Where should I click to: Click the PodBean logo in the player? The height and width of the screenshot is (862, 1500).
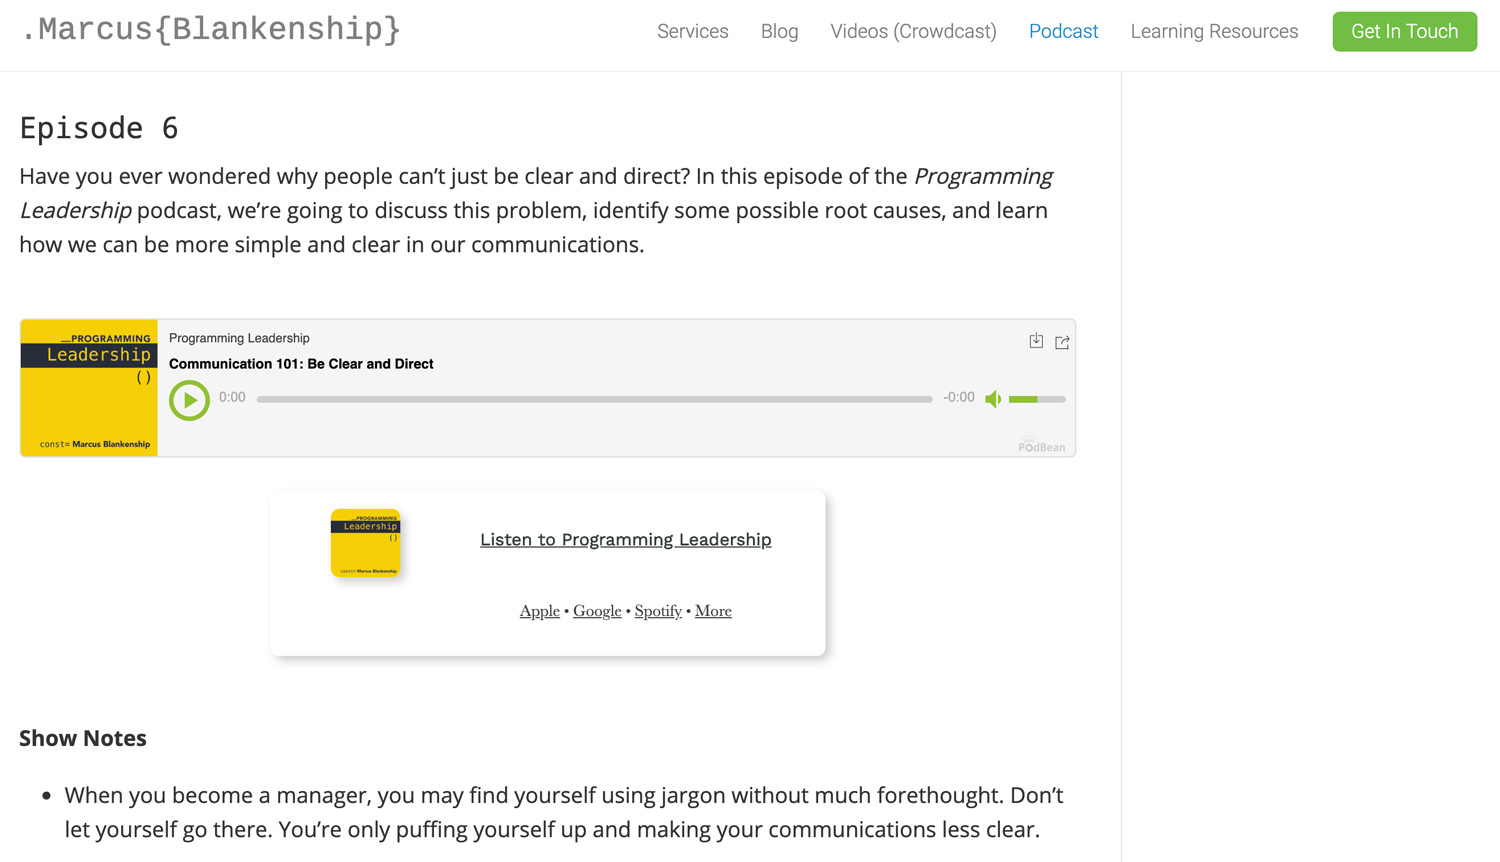tap(1041, 446)
